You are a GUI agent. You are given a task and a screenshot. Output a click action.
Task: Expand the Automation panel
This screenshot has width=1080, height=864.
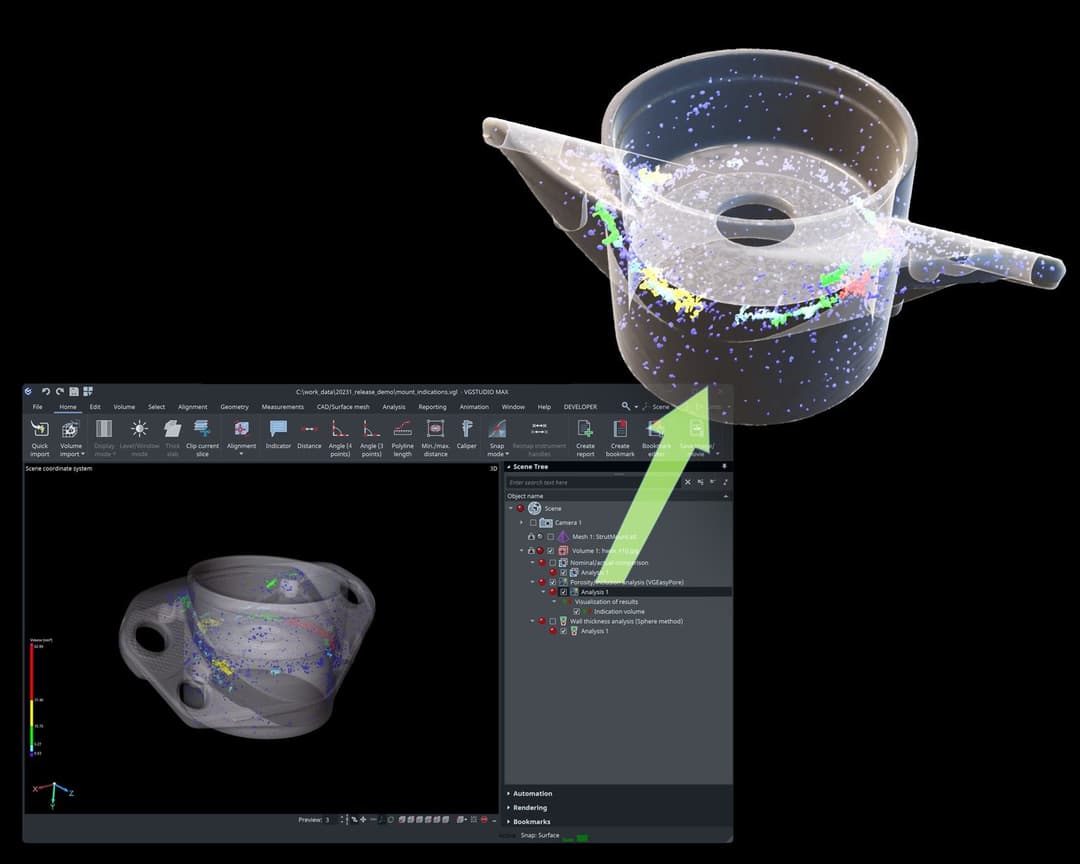click(533, 794)
